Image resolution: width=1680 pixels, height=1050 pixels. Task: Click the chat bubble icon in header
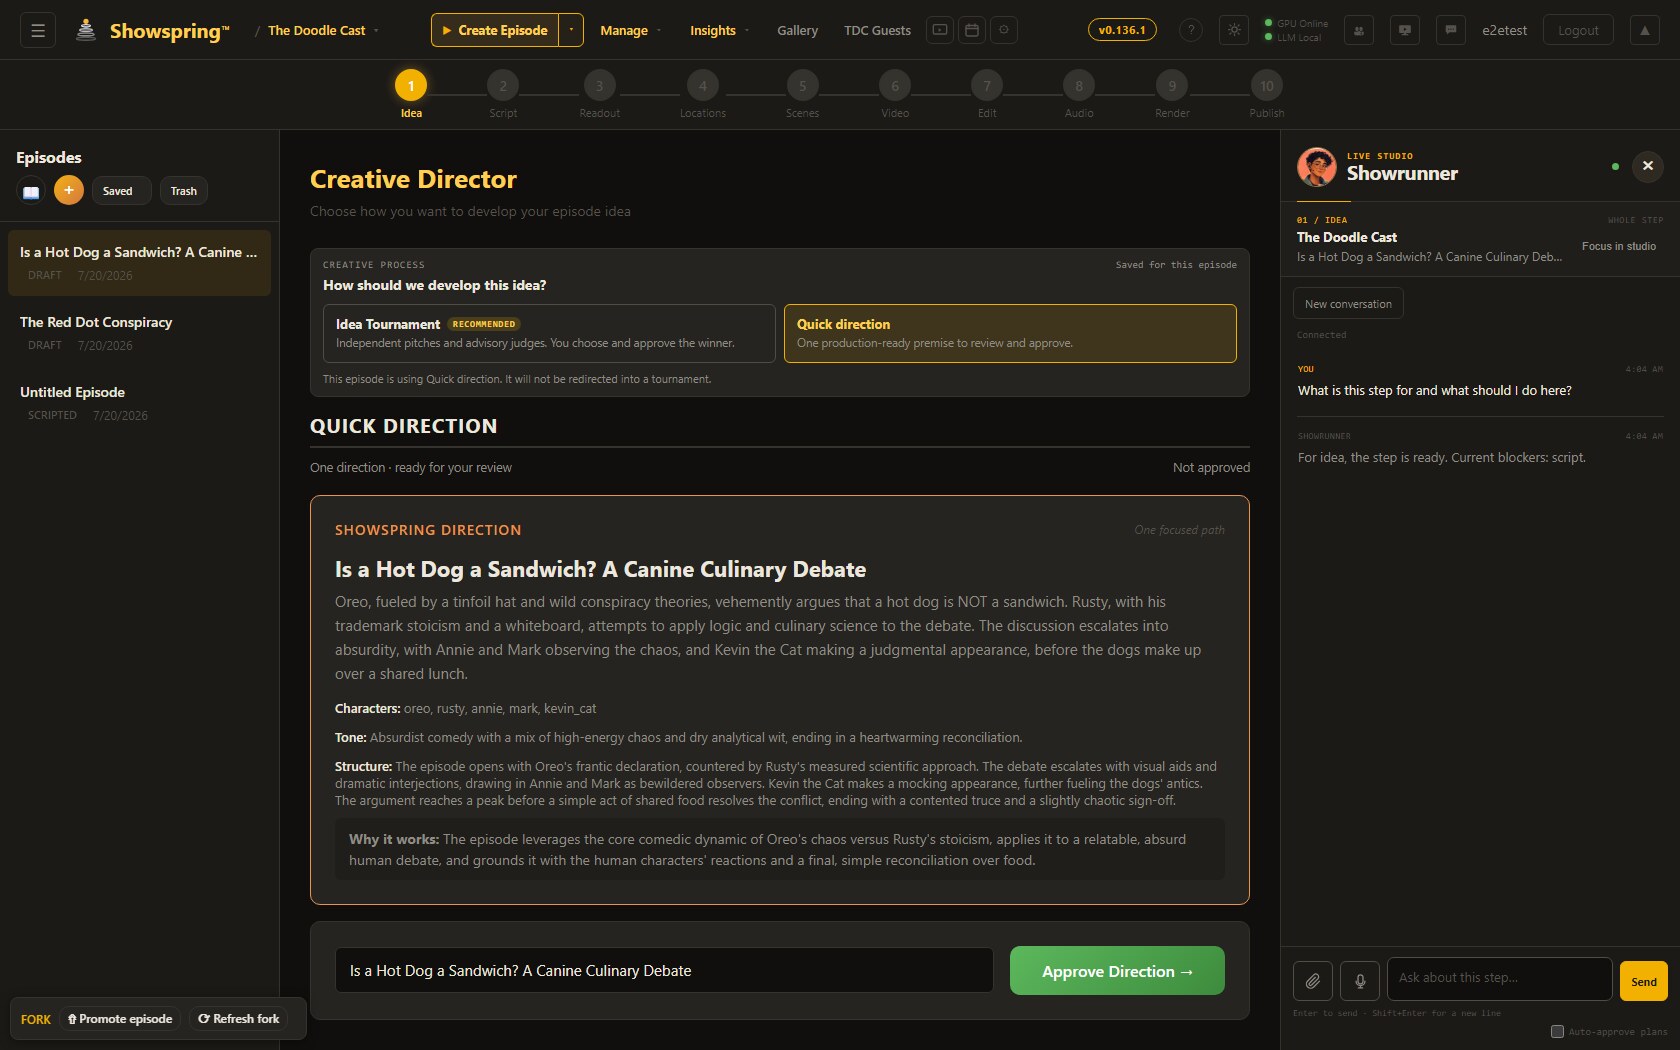tap(1450, 30)
